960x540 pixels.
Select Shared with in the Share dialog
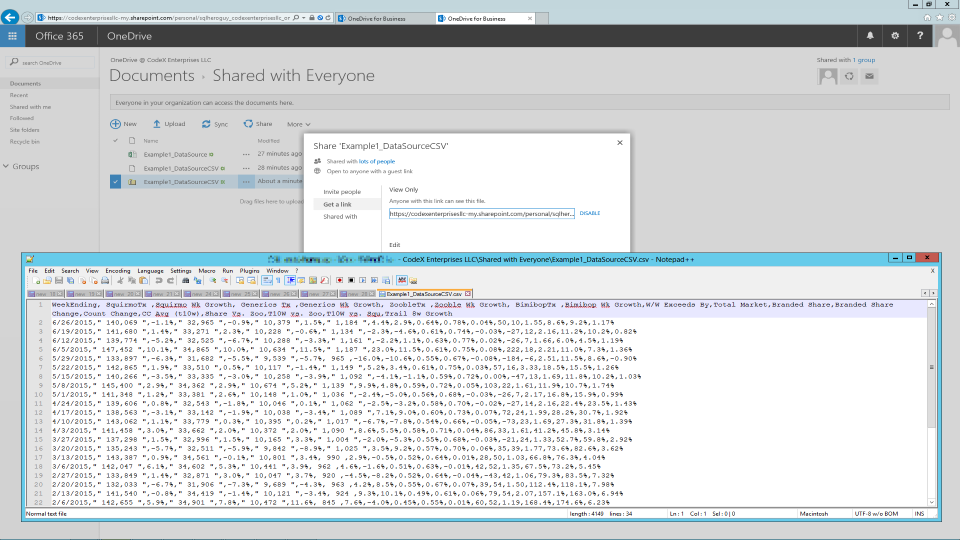(340, 217)
